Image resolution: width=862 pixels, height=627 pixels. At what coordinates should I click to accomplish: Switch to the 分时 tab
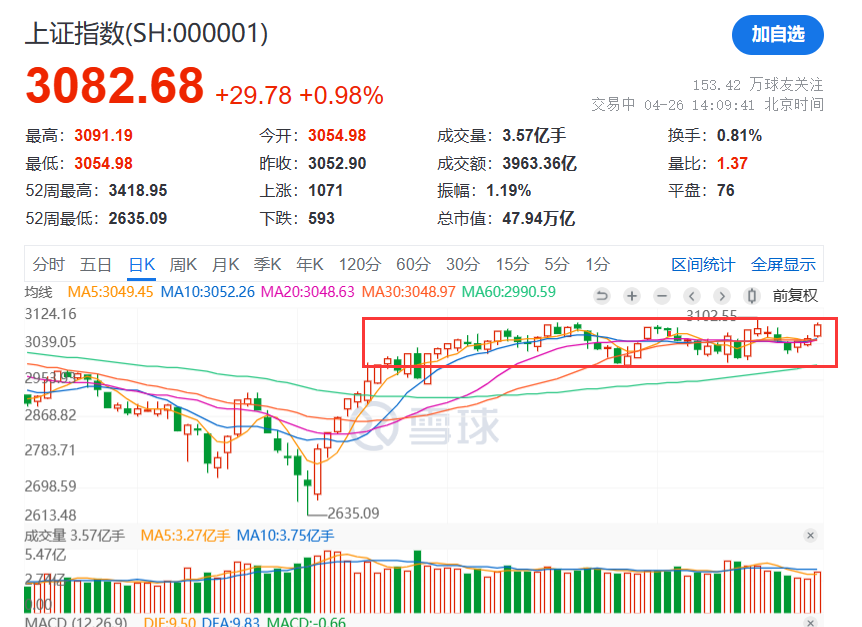click(x=48, y=264)
